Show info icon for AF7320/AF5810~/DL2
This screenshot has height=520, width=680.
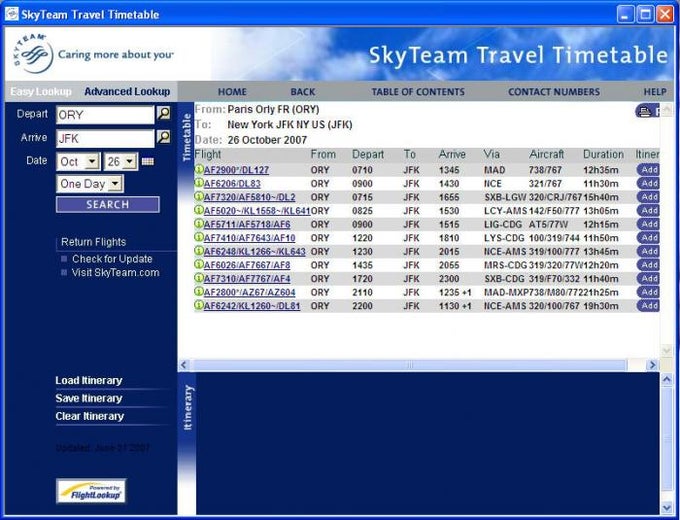199,196
